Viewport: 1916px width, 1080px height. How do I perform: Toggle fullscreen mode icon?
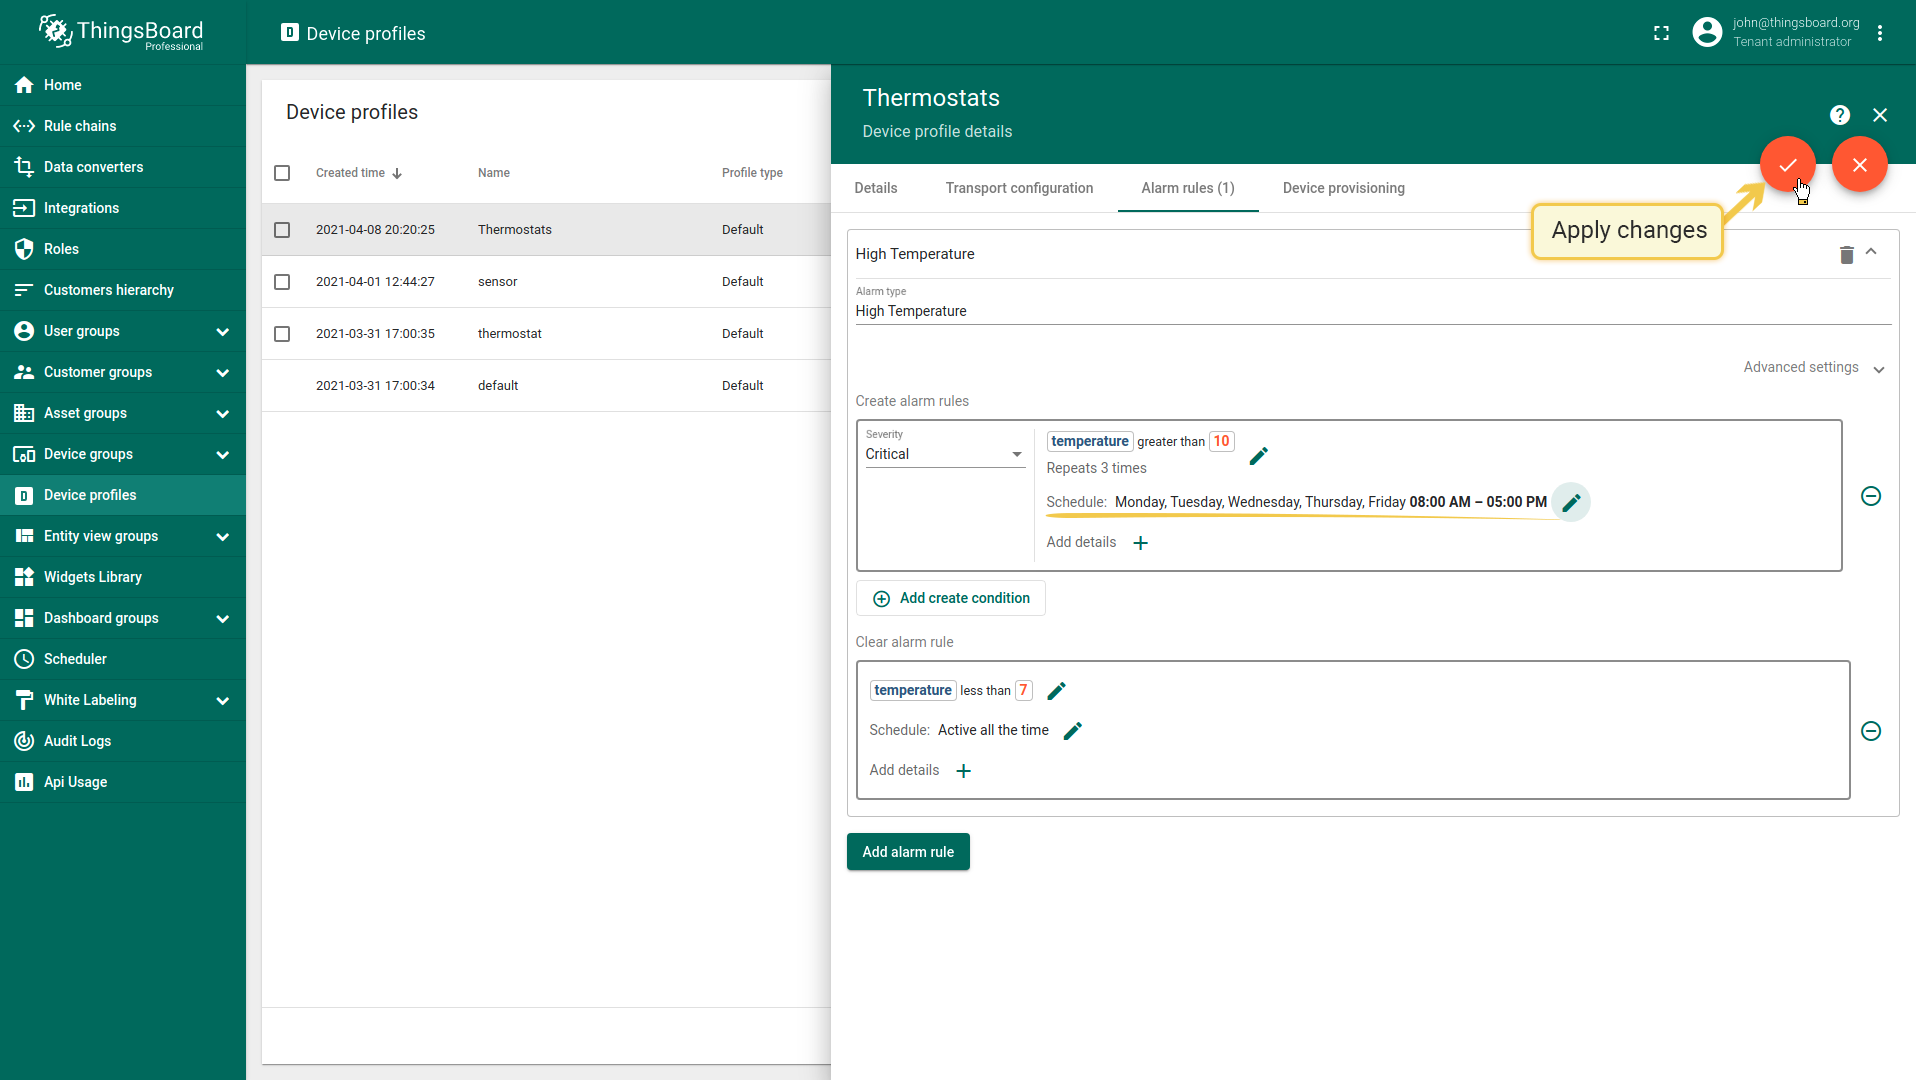click(x=1661, y=33)
